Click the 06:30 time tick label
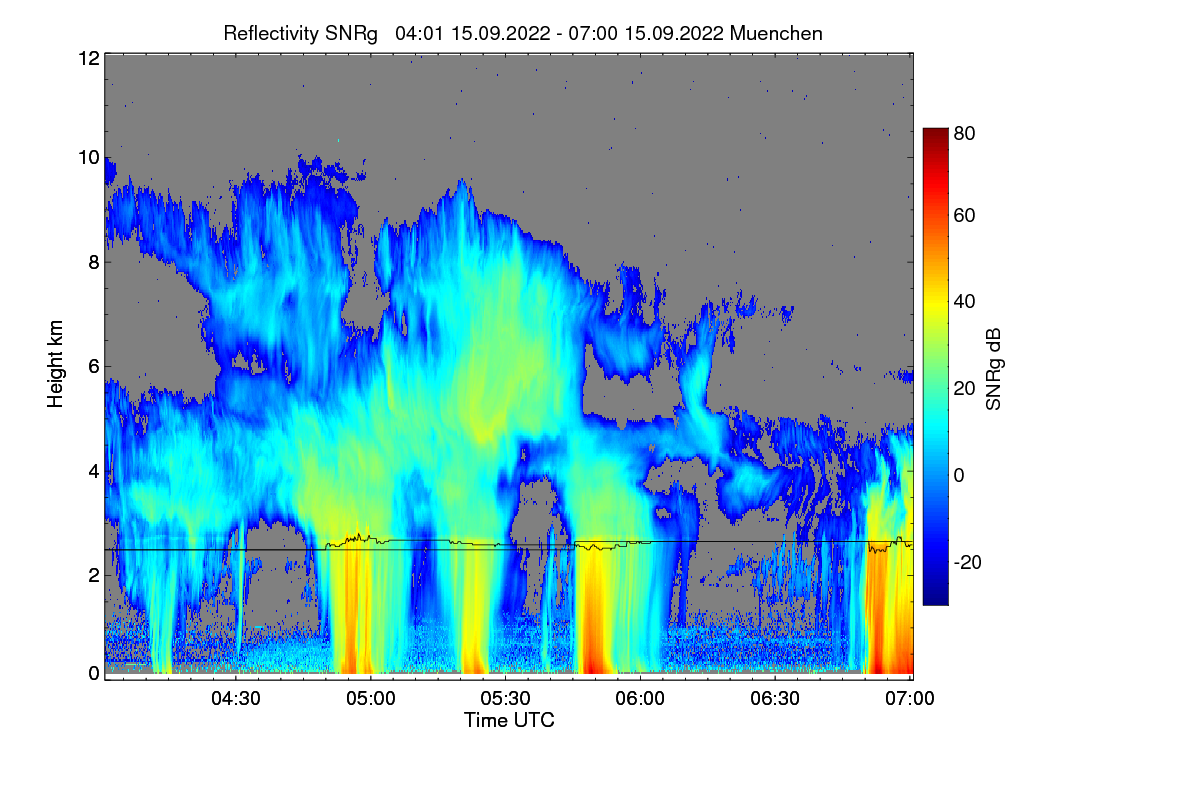The image size is (1200, 800). (x=776, y=699)
